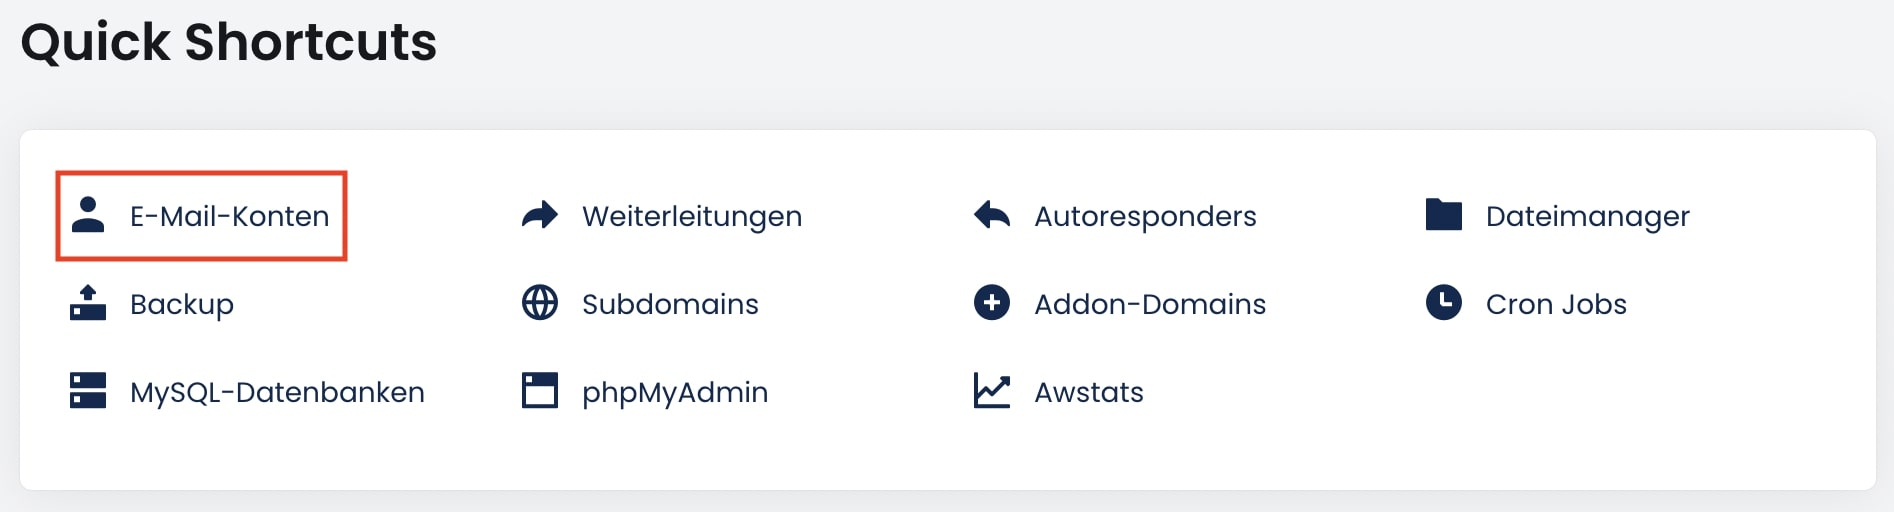1894x512 pixels.
Task: Open the Subdomains text link
Action: 670,304
